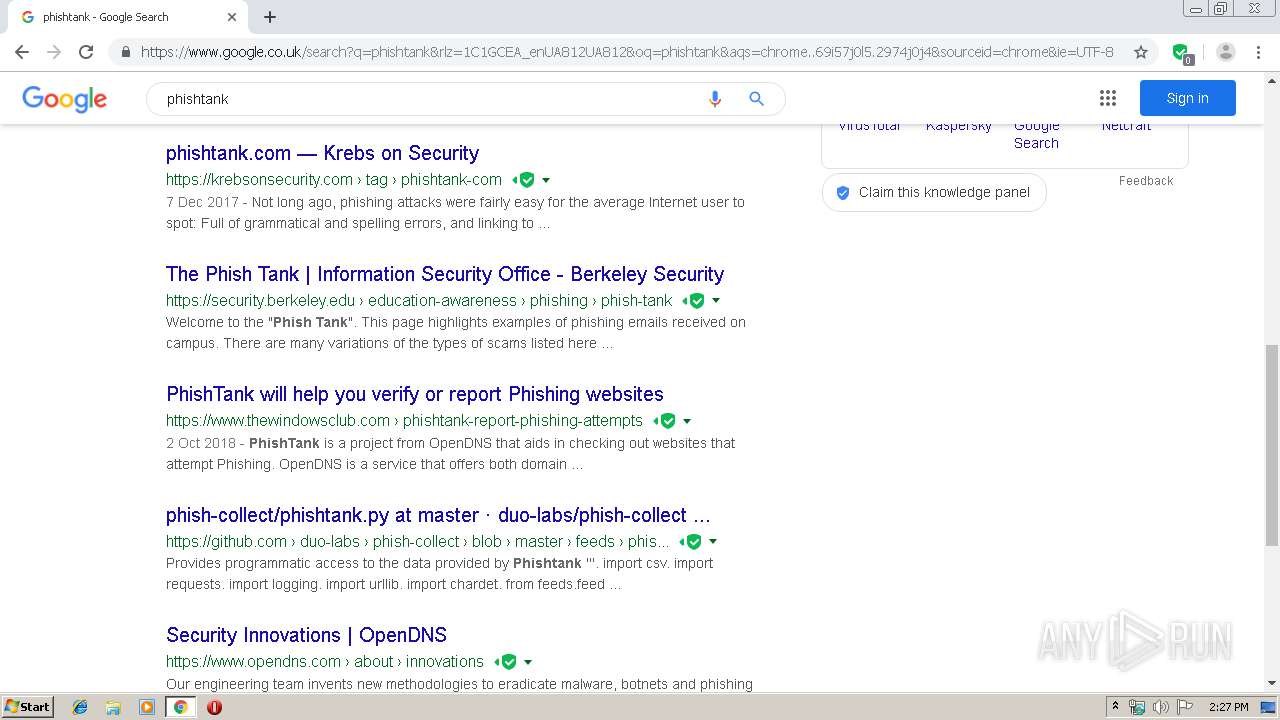
Task: View site info via padlock icon
Action: click(x=125, y=52)
